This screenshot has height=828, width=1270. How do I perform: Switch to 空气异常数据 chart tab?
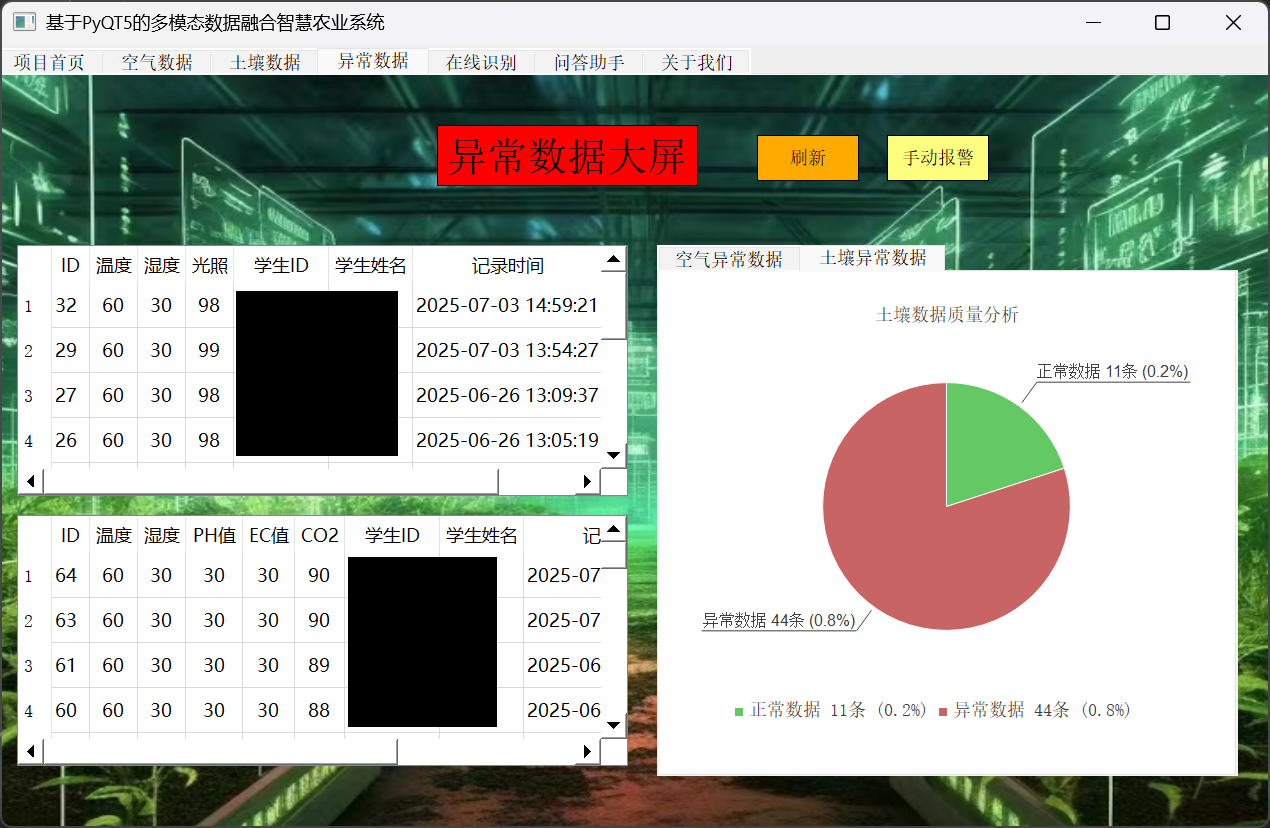[x=729, y=259]
